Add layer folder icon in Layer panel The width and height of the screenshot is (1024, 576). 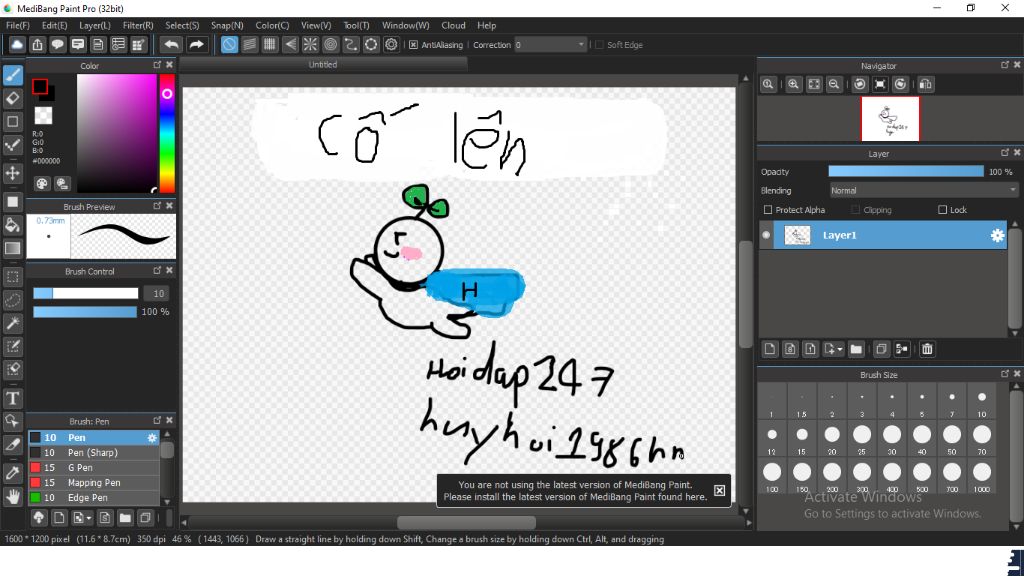[x=856, y=349]
